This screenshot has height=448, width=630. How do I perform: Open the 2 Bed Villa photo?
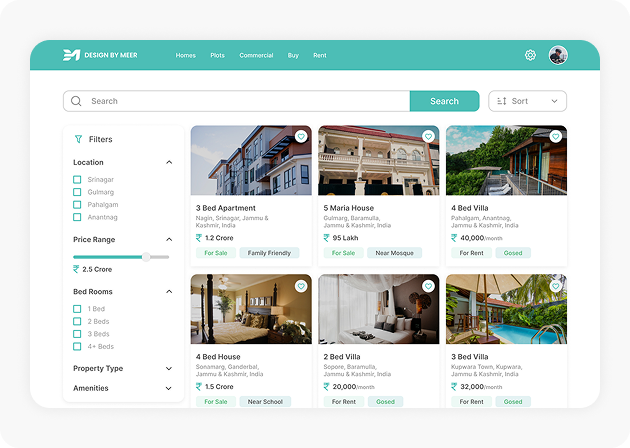378,309
